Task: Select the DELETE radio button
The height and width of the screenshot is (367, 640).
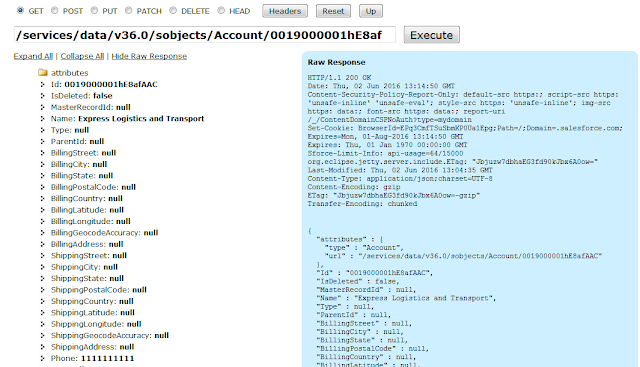Action: tap(173, 11)
